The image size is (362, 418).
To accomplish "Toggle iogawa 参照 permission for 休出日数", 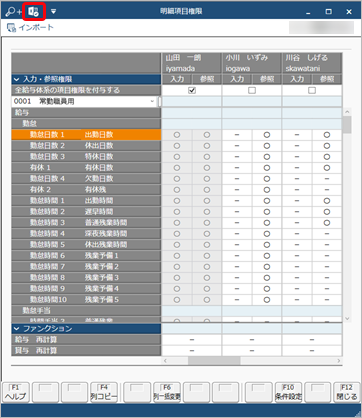I will click(x=267, y=146).
